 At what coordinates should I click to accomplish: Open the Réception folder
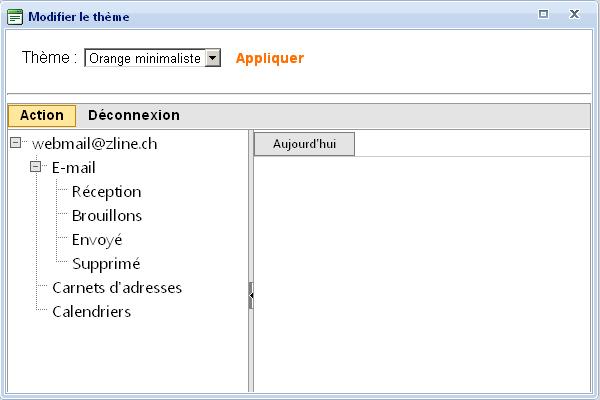106,192
